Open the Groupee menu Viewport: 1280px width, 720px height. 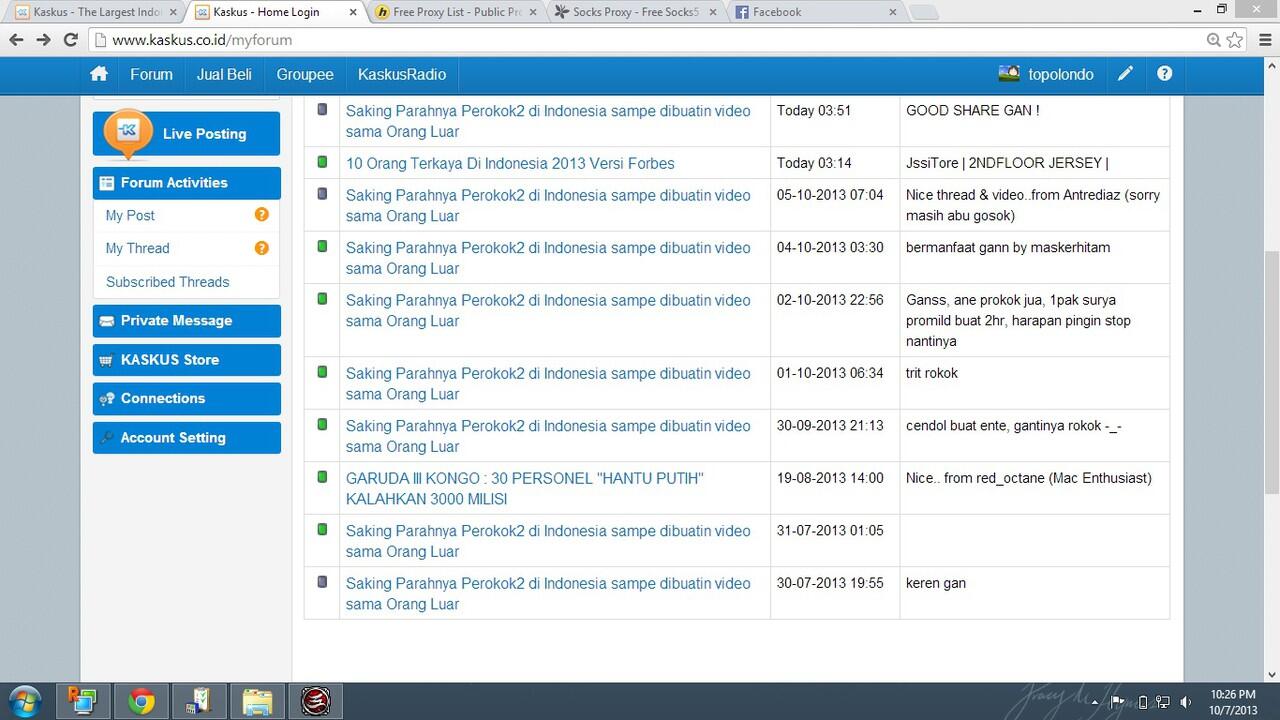(305, 74)
